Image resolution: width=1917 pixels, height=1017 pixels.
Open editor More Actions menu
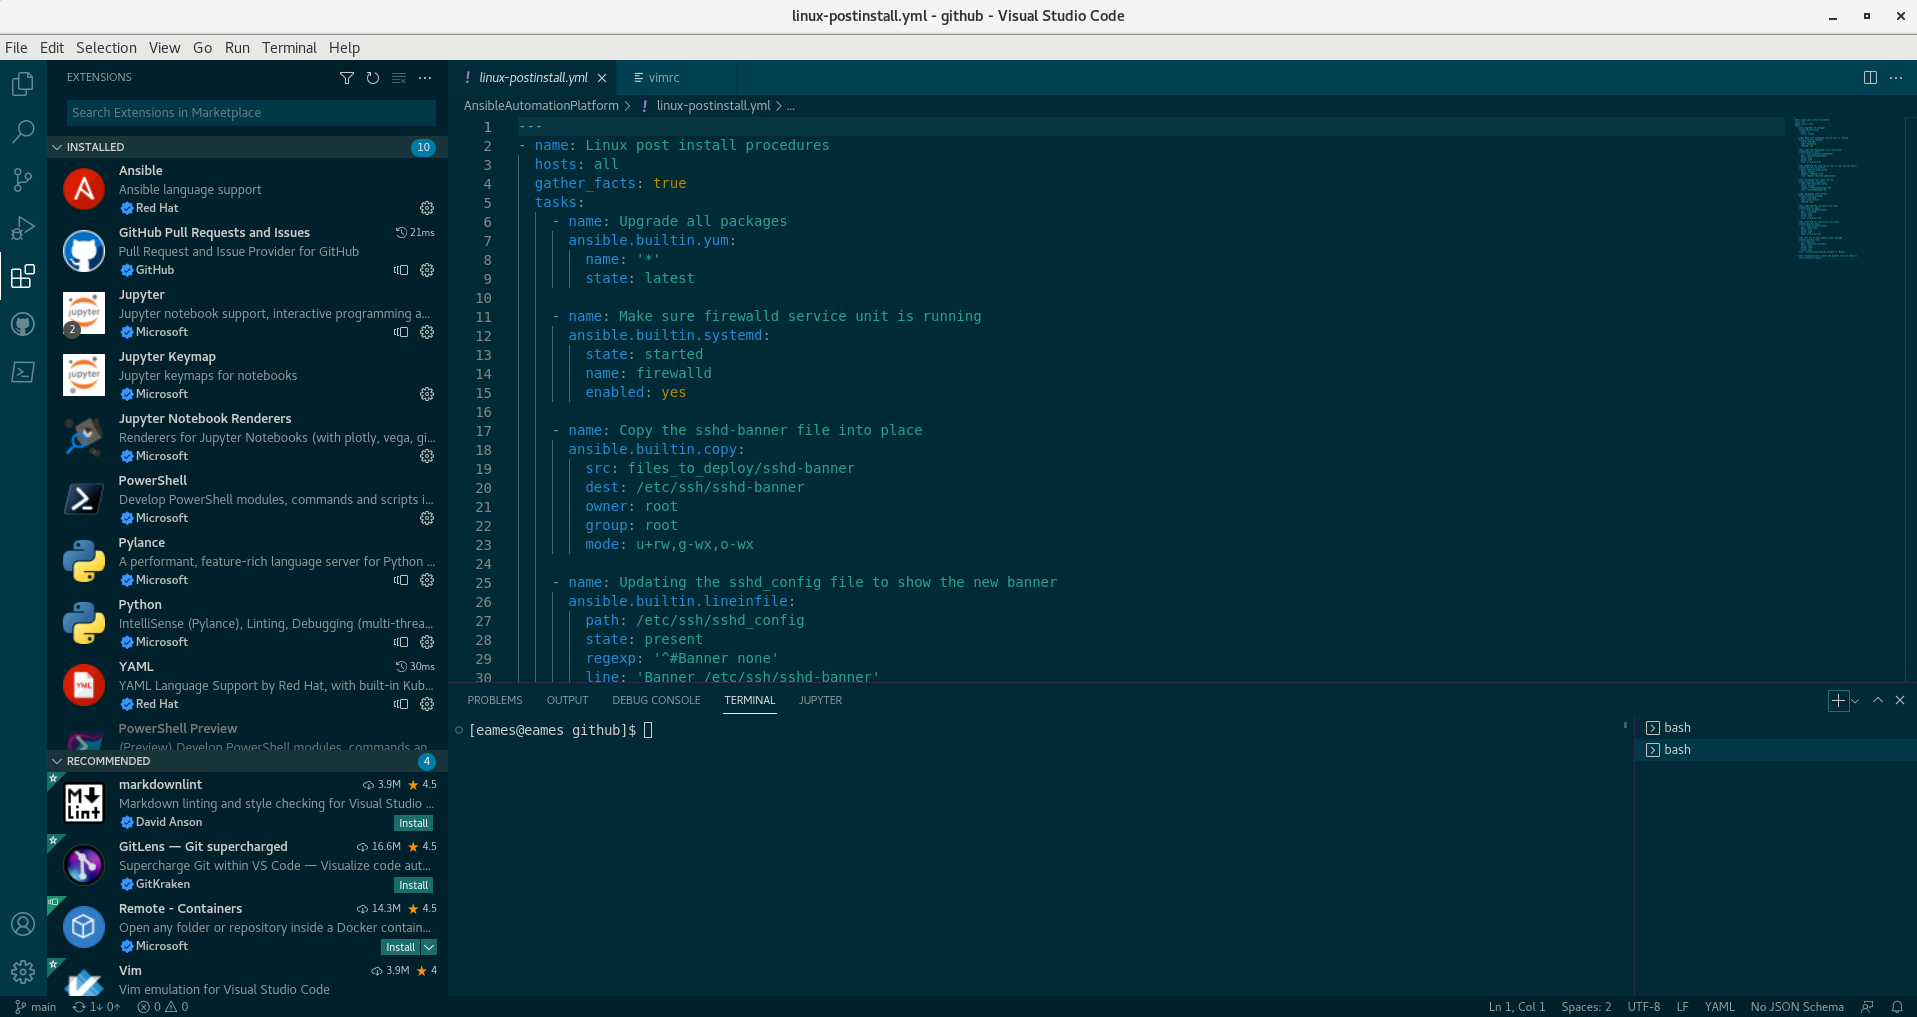point(1896,78)
